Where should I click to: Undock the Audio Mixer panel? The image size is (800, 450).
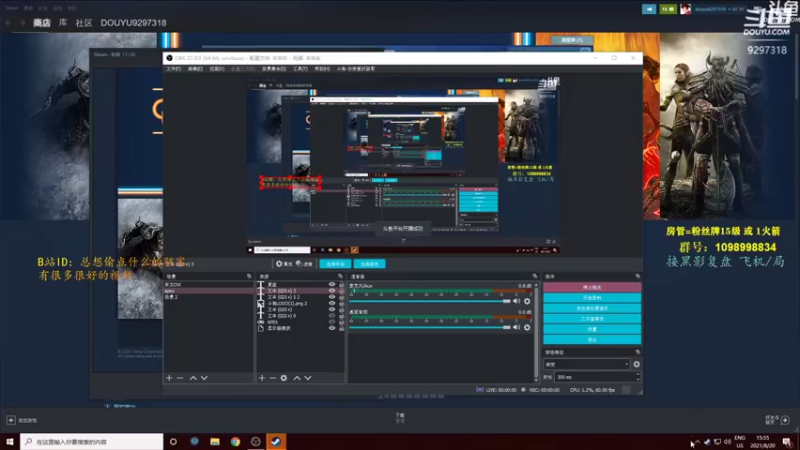535,277
